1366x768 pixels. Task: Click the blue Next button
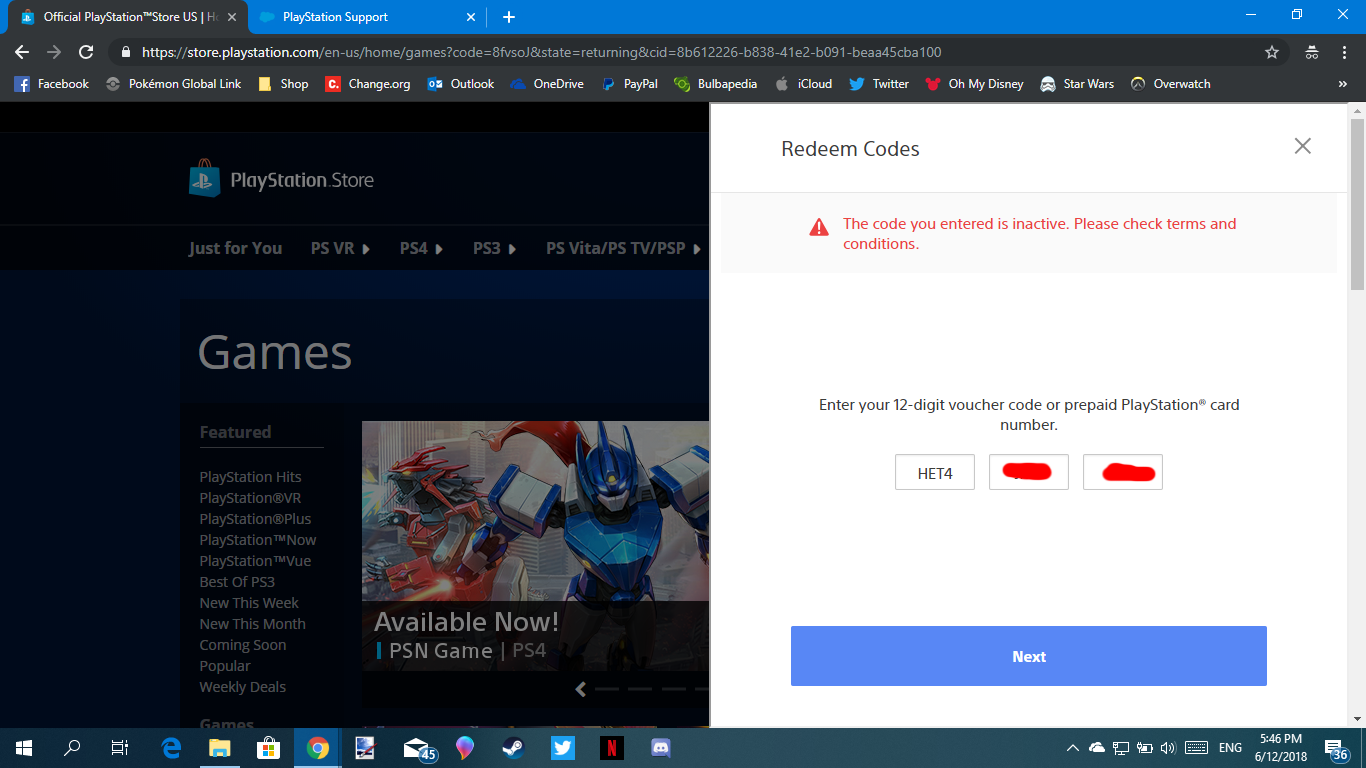[x=1028, y=656]
